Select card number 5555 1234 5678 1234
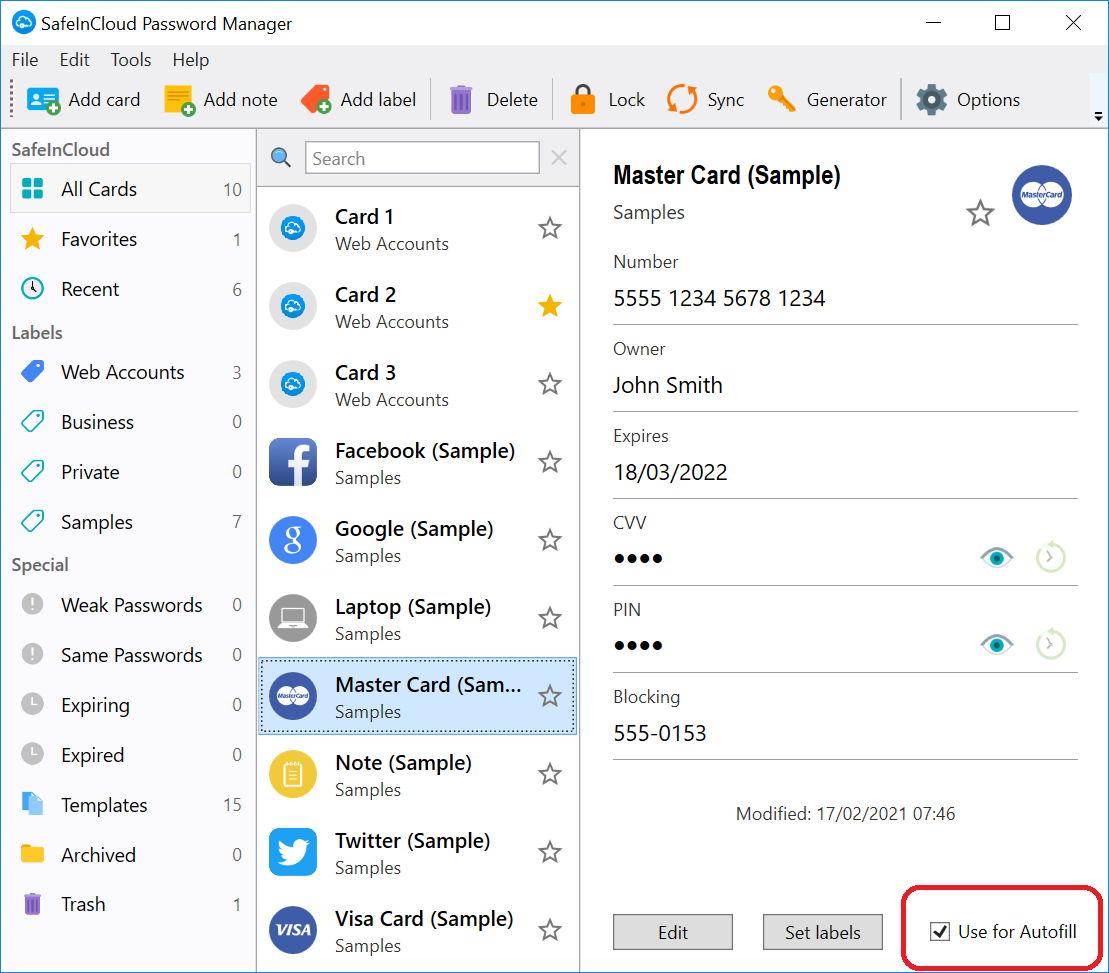Viewport: 1109px width, 973px height. [x=719, y=298]
